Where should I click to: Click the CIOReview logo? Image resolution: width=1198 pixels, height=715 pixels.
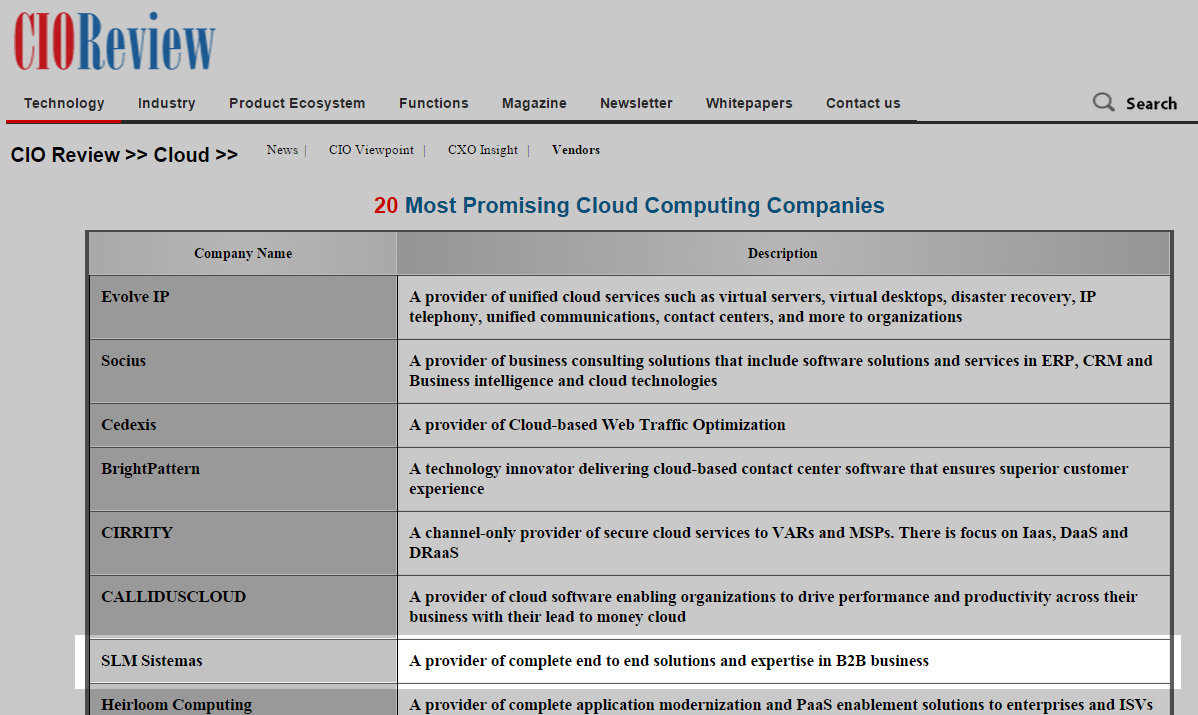point(115,42)
